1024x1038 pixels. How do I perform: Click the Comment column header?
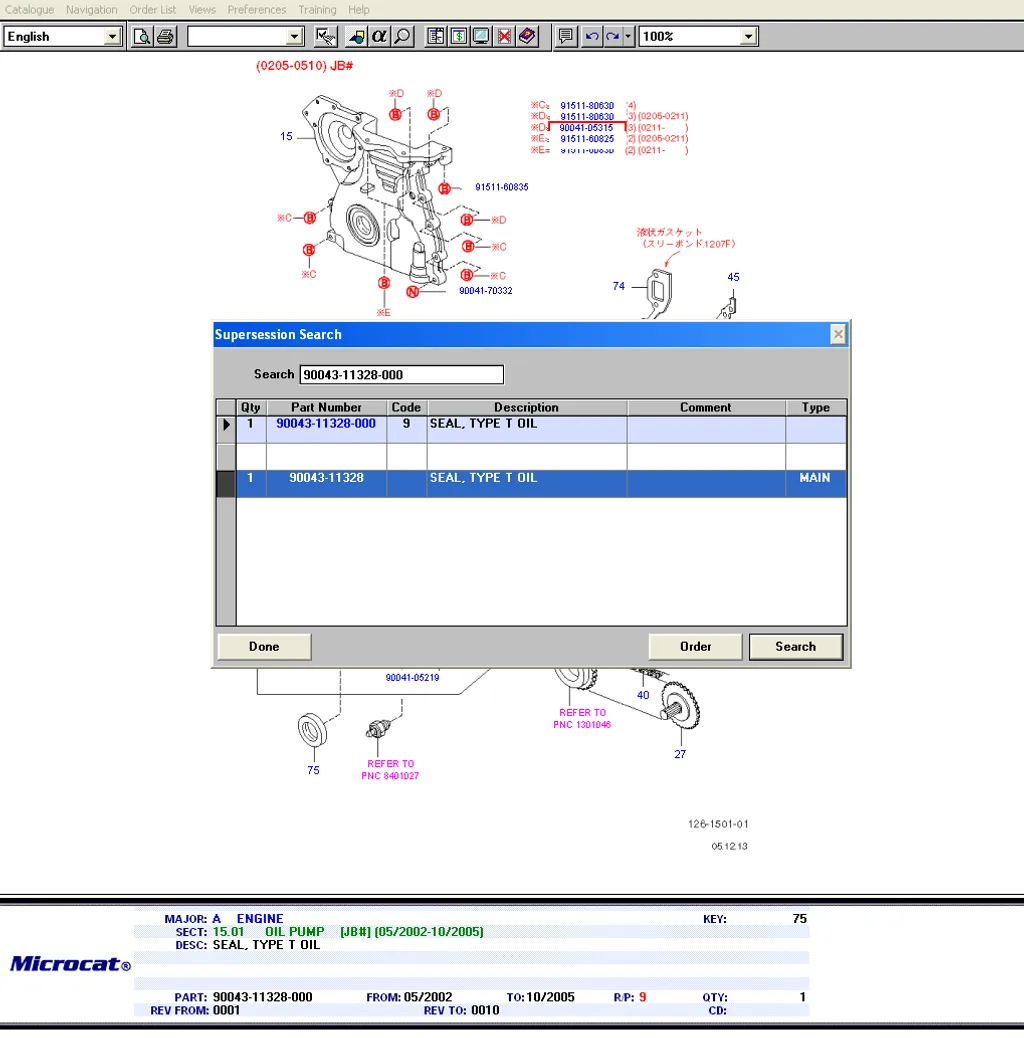706,408
